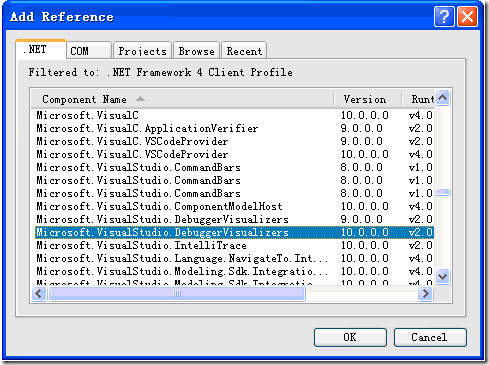
Task: Select DebuggerVisualizers version 9.0.0.0 row
Action: click(x=234, y=219)
